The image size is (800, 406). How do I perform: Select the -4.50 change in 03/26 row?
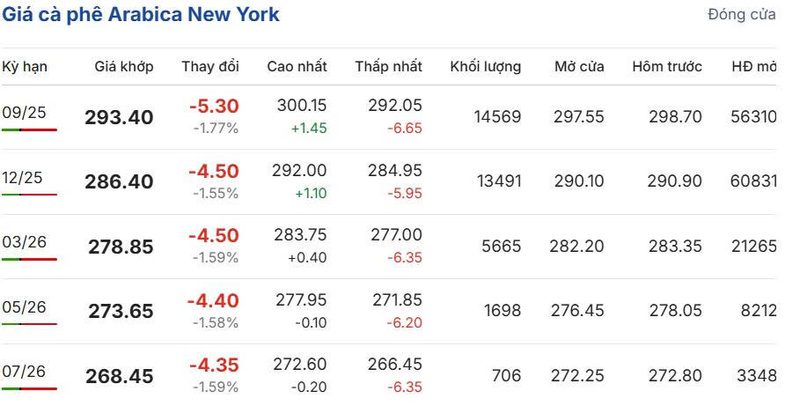[x=214, y=236]
